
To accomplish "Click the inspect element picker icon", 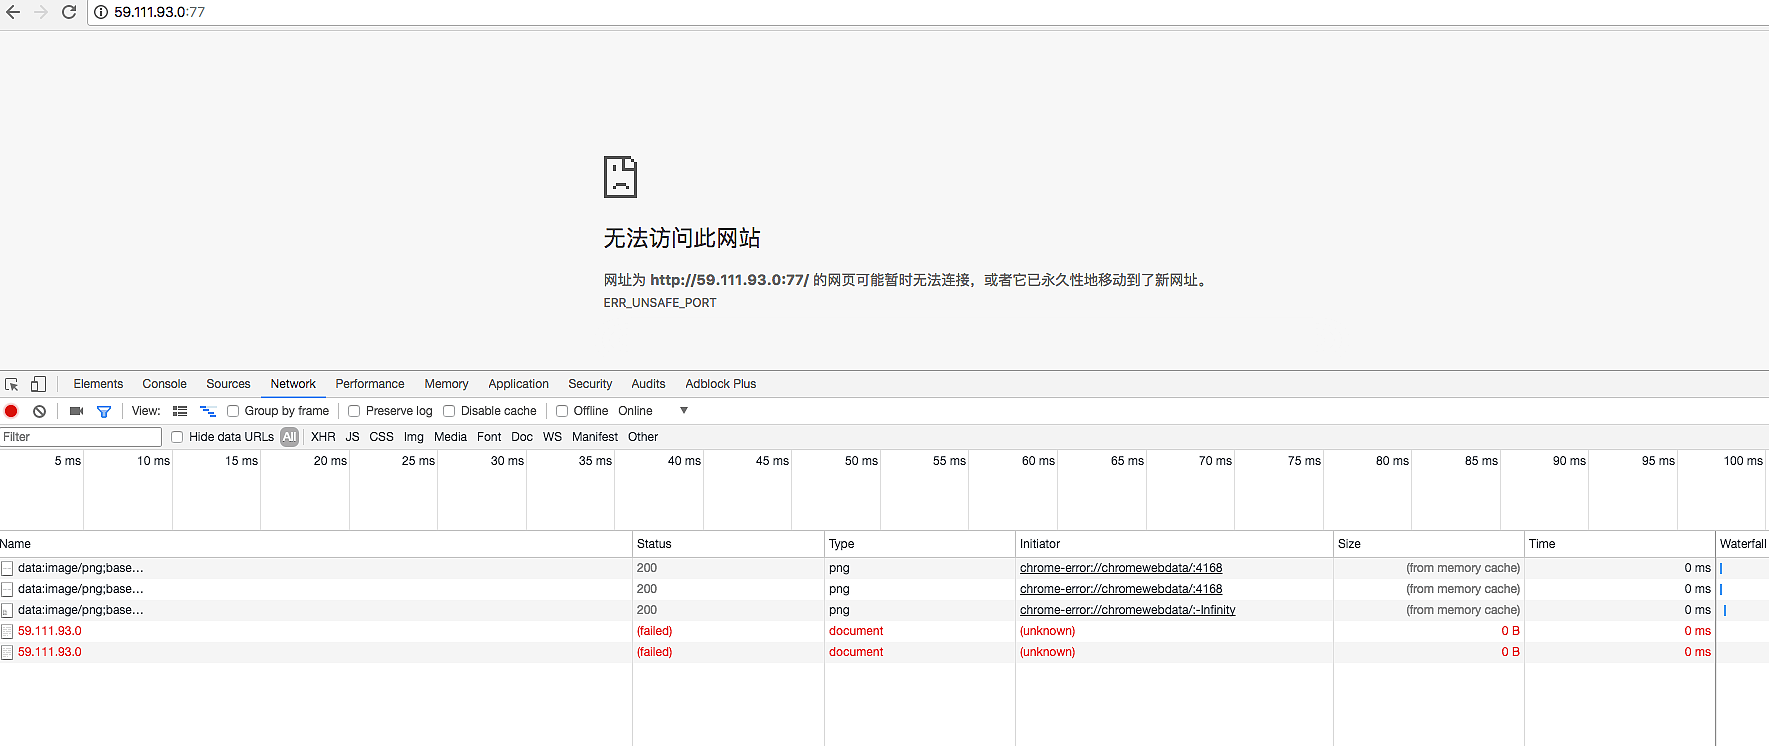I will coord(12,384).
